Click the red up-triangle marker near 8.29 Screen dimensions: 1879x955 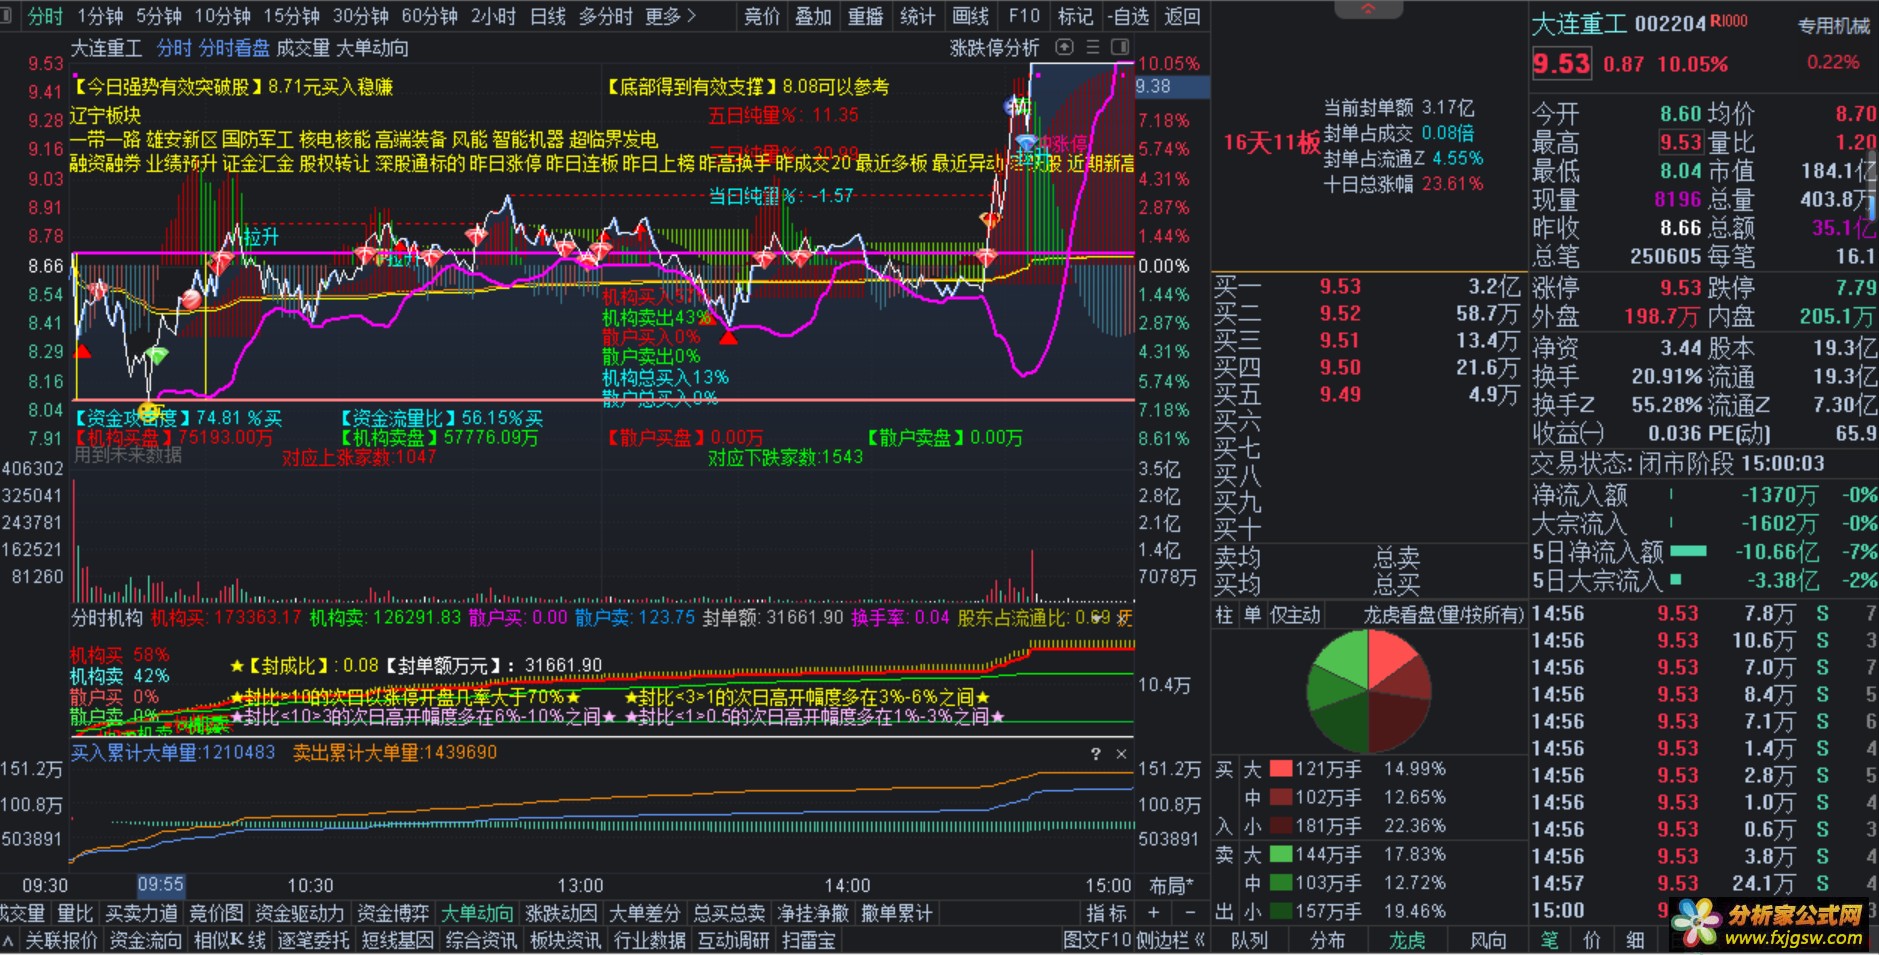tap(82, 351)
